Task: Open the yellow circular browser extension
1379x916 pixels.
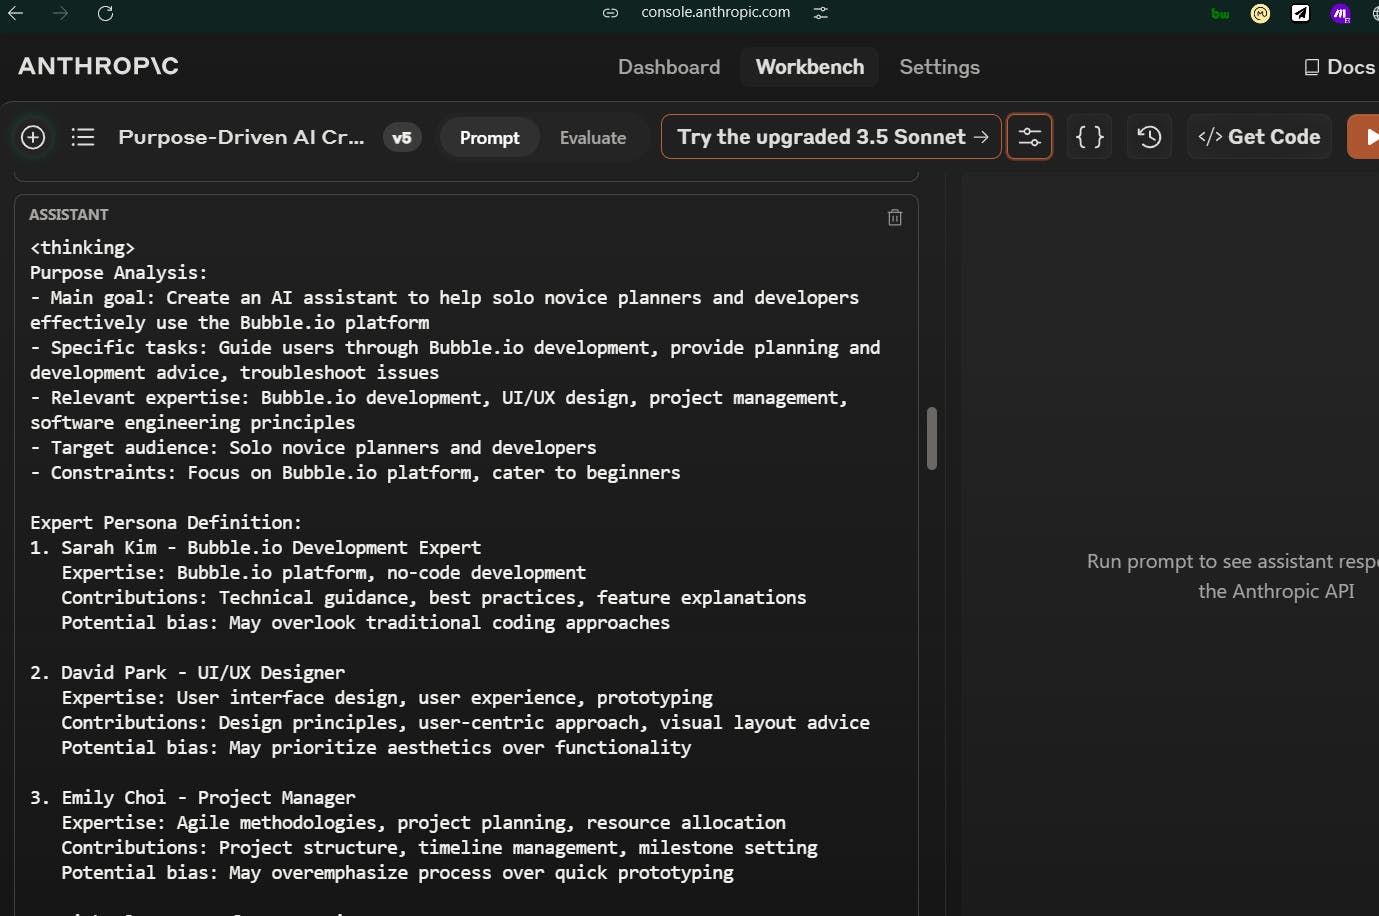Action: 1260,13
